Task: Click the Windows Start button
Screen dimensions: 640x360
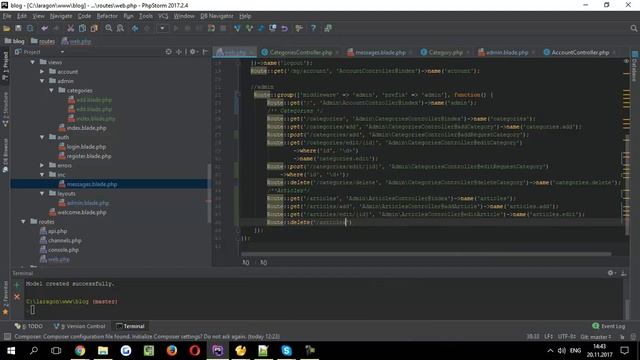Action: 11,351
